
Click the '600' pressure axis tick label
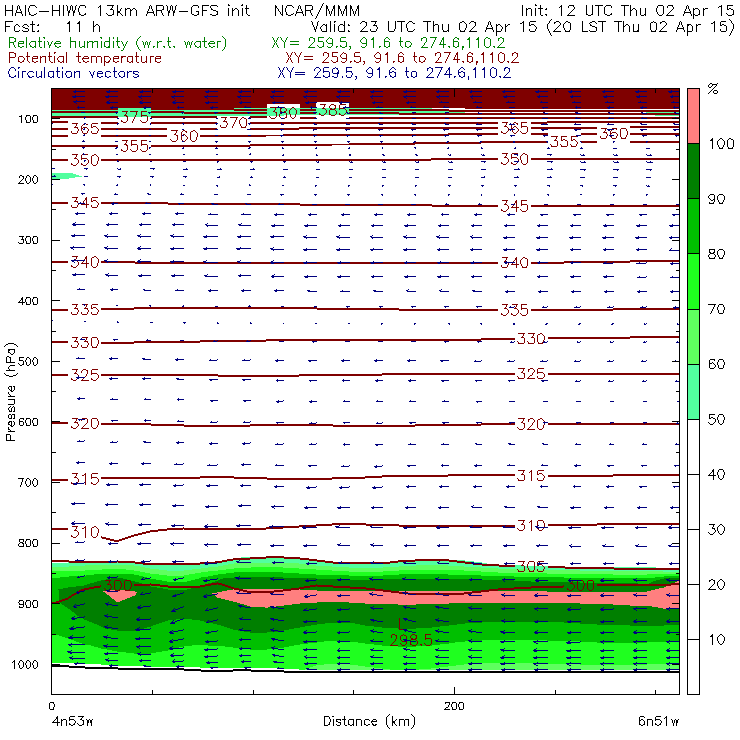[x=28, y=422]
